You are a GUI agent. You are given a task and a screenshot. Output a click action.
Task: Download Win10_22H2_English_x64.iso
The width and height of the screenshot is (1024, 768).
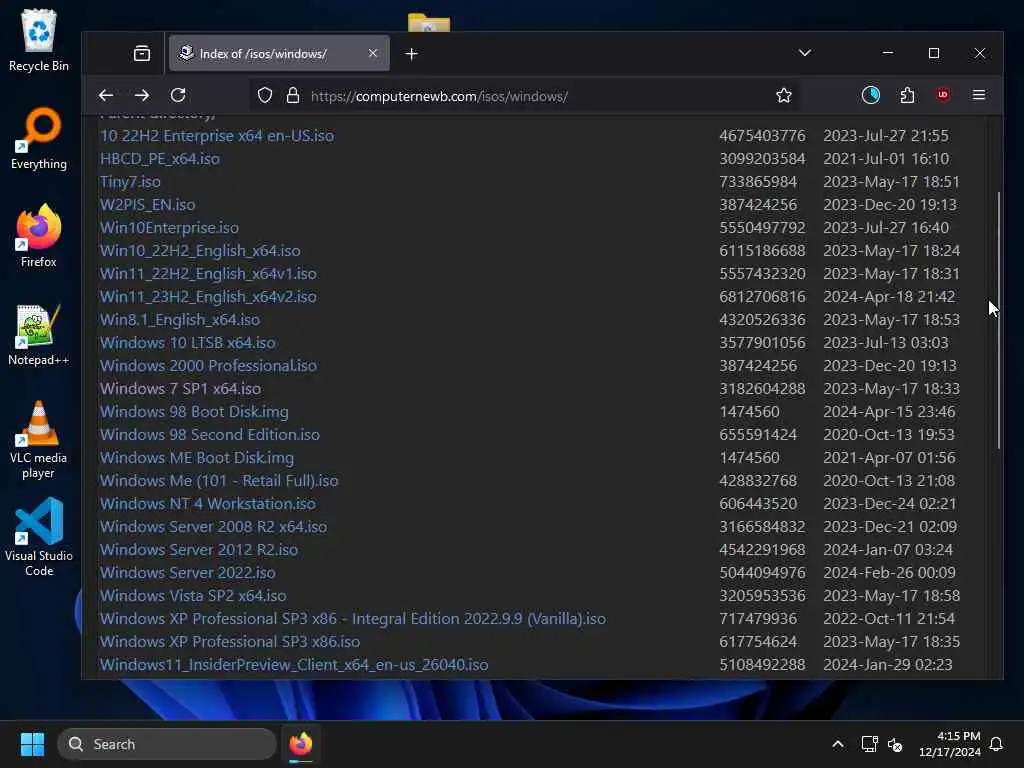200,251
